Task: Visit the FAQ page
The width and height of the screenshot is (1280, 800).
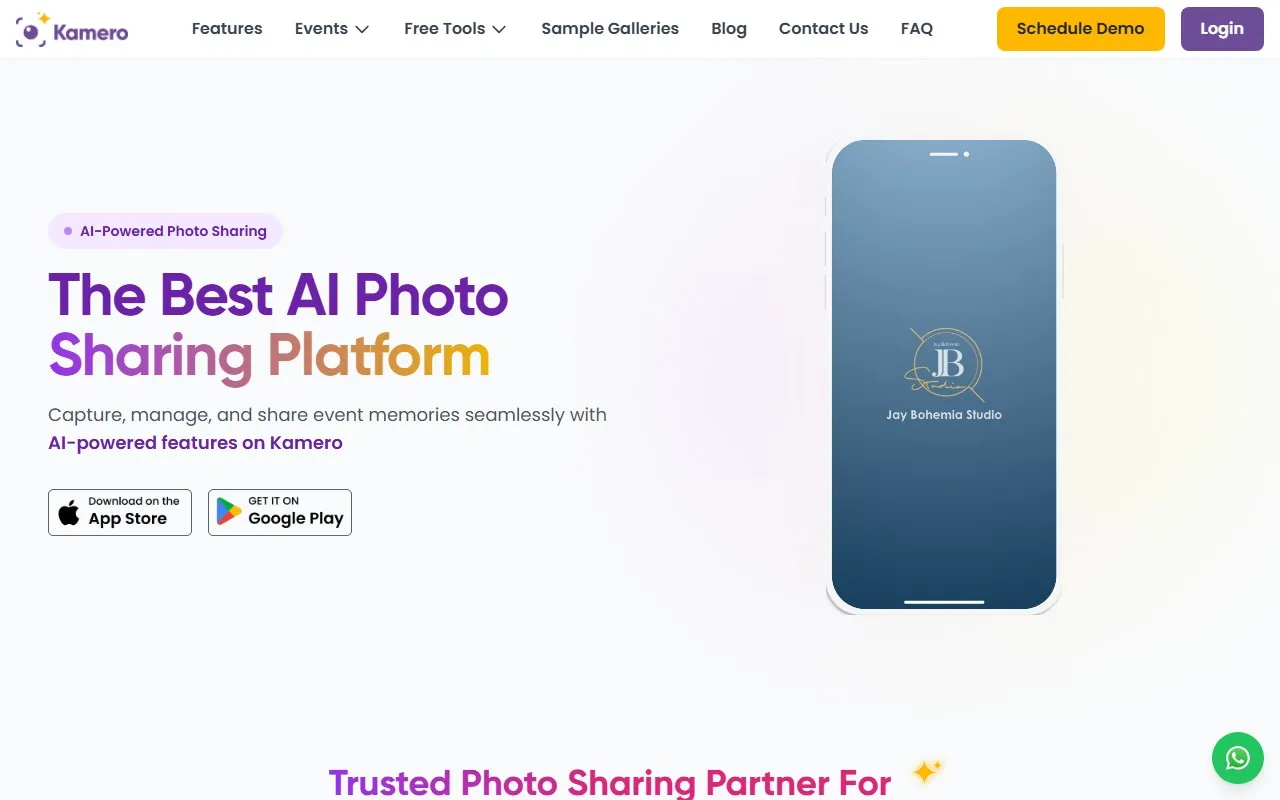Action: click(x=917, y=29)
